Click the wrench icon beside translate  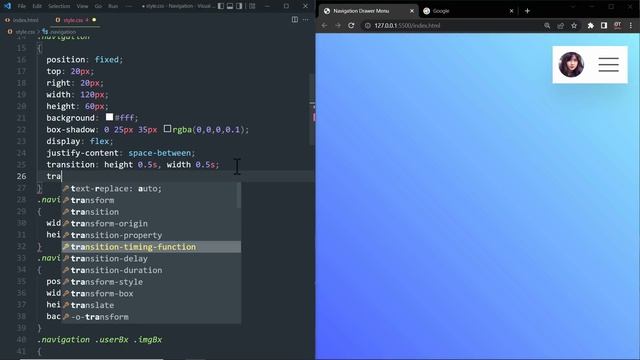point(66,305)
